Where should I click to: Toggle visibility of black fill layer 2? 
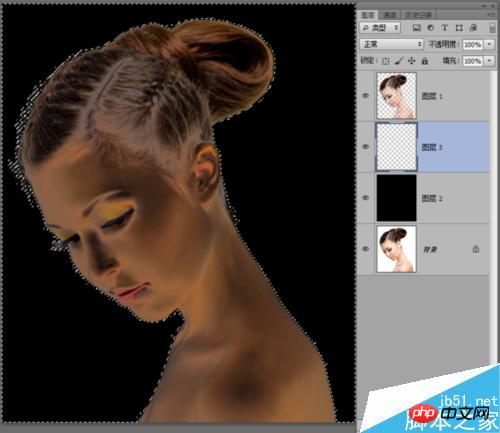[x=366, y=198]
